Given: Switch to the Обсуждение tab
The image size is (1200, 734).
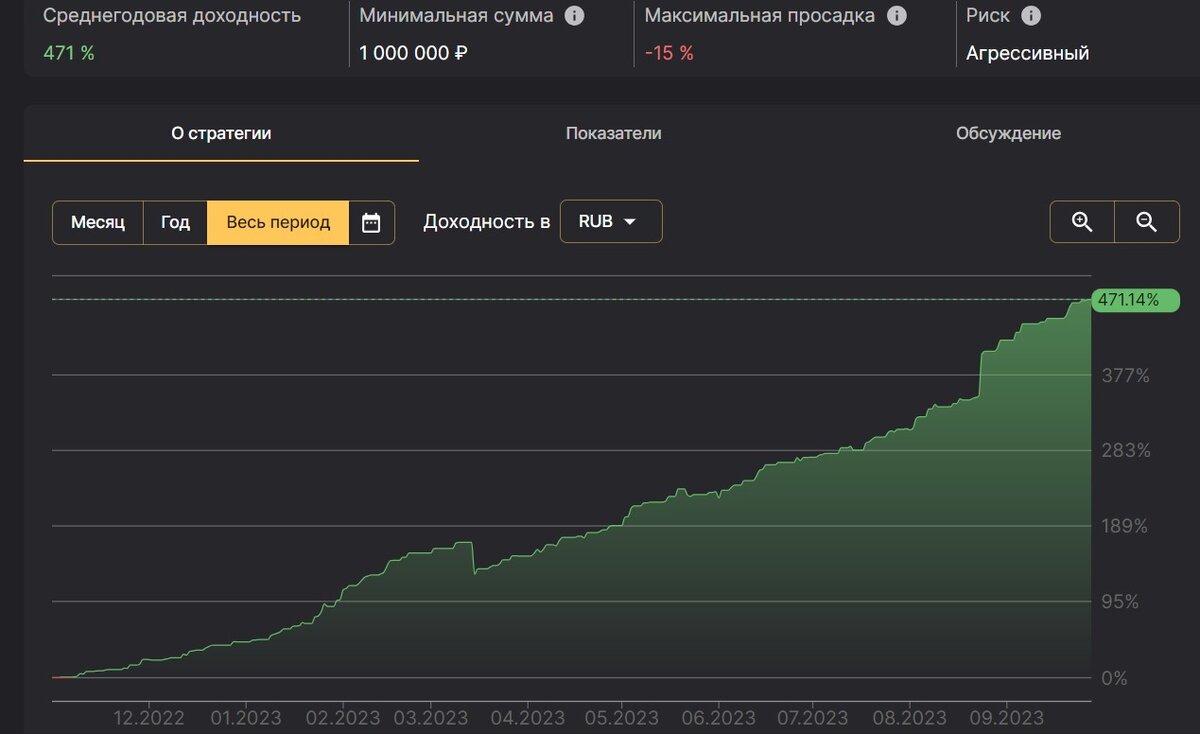Looking at the screenshot, I should (1008, 133).
